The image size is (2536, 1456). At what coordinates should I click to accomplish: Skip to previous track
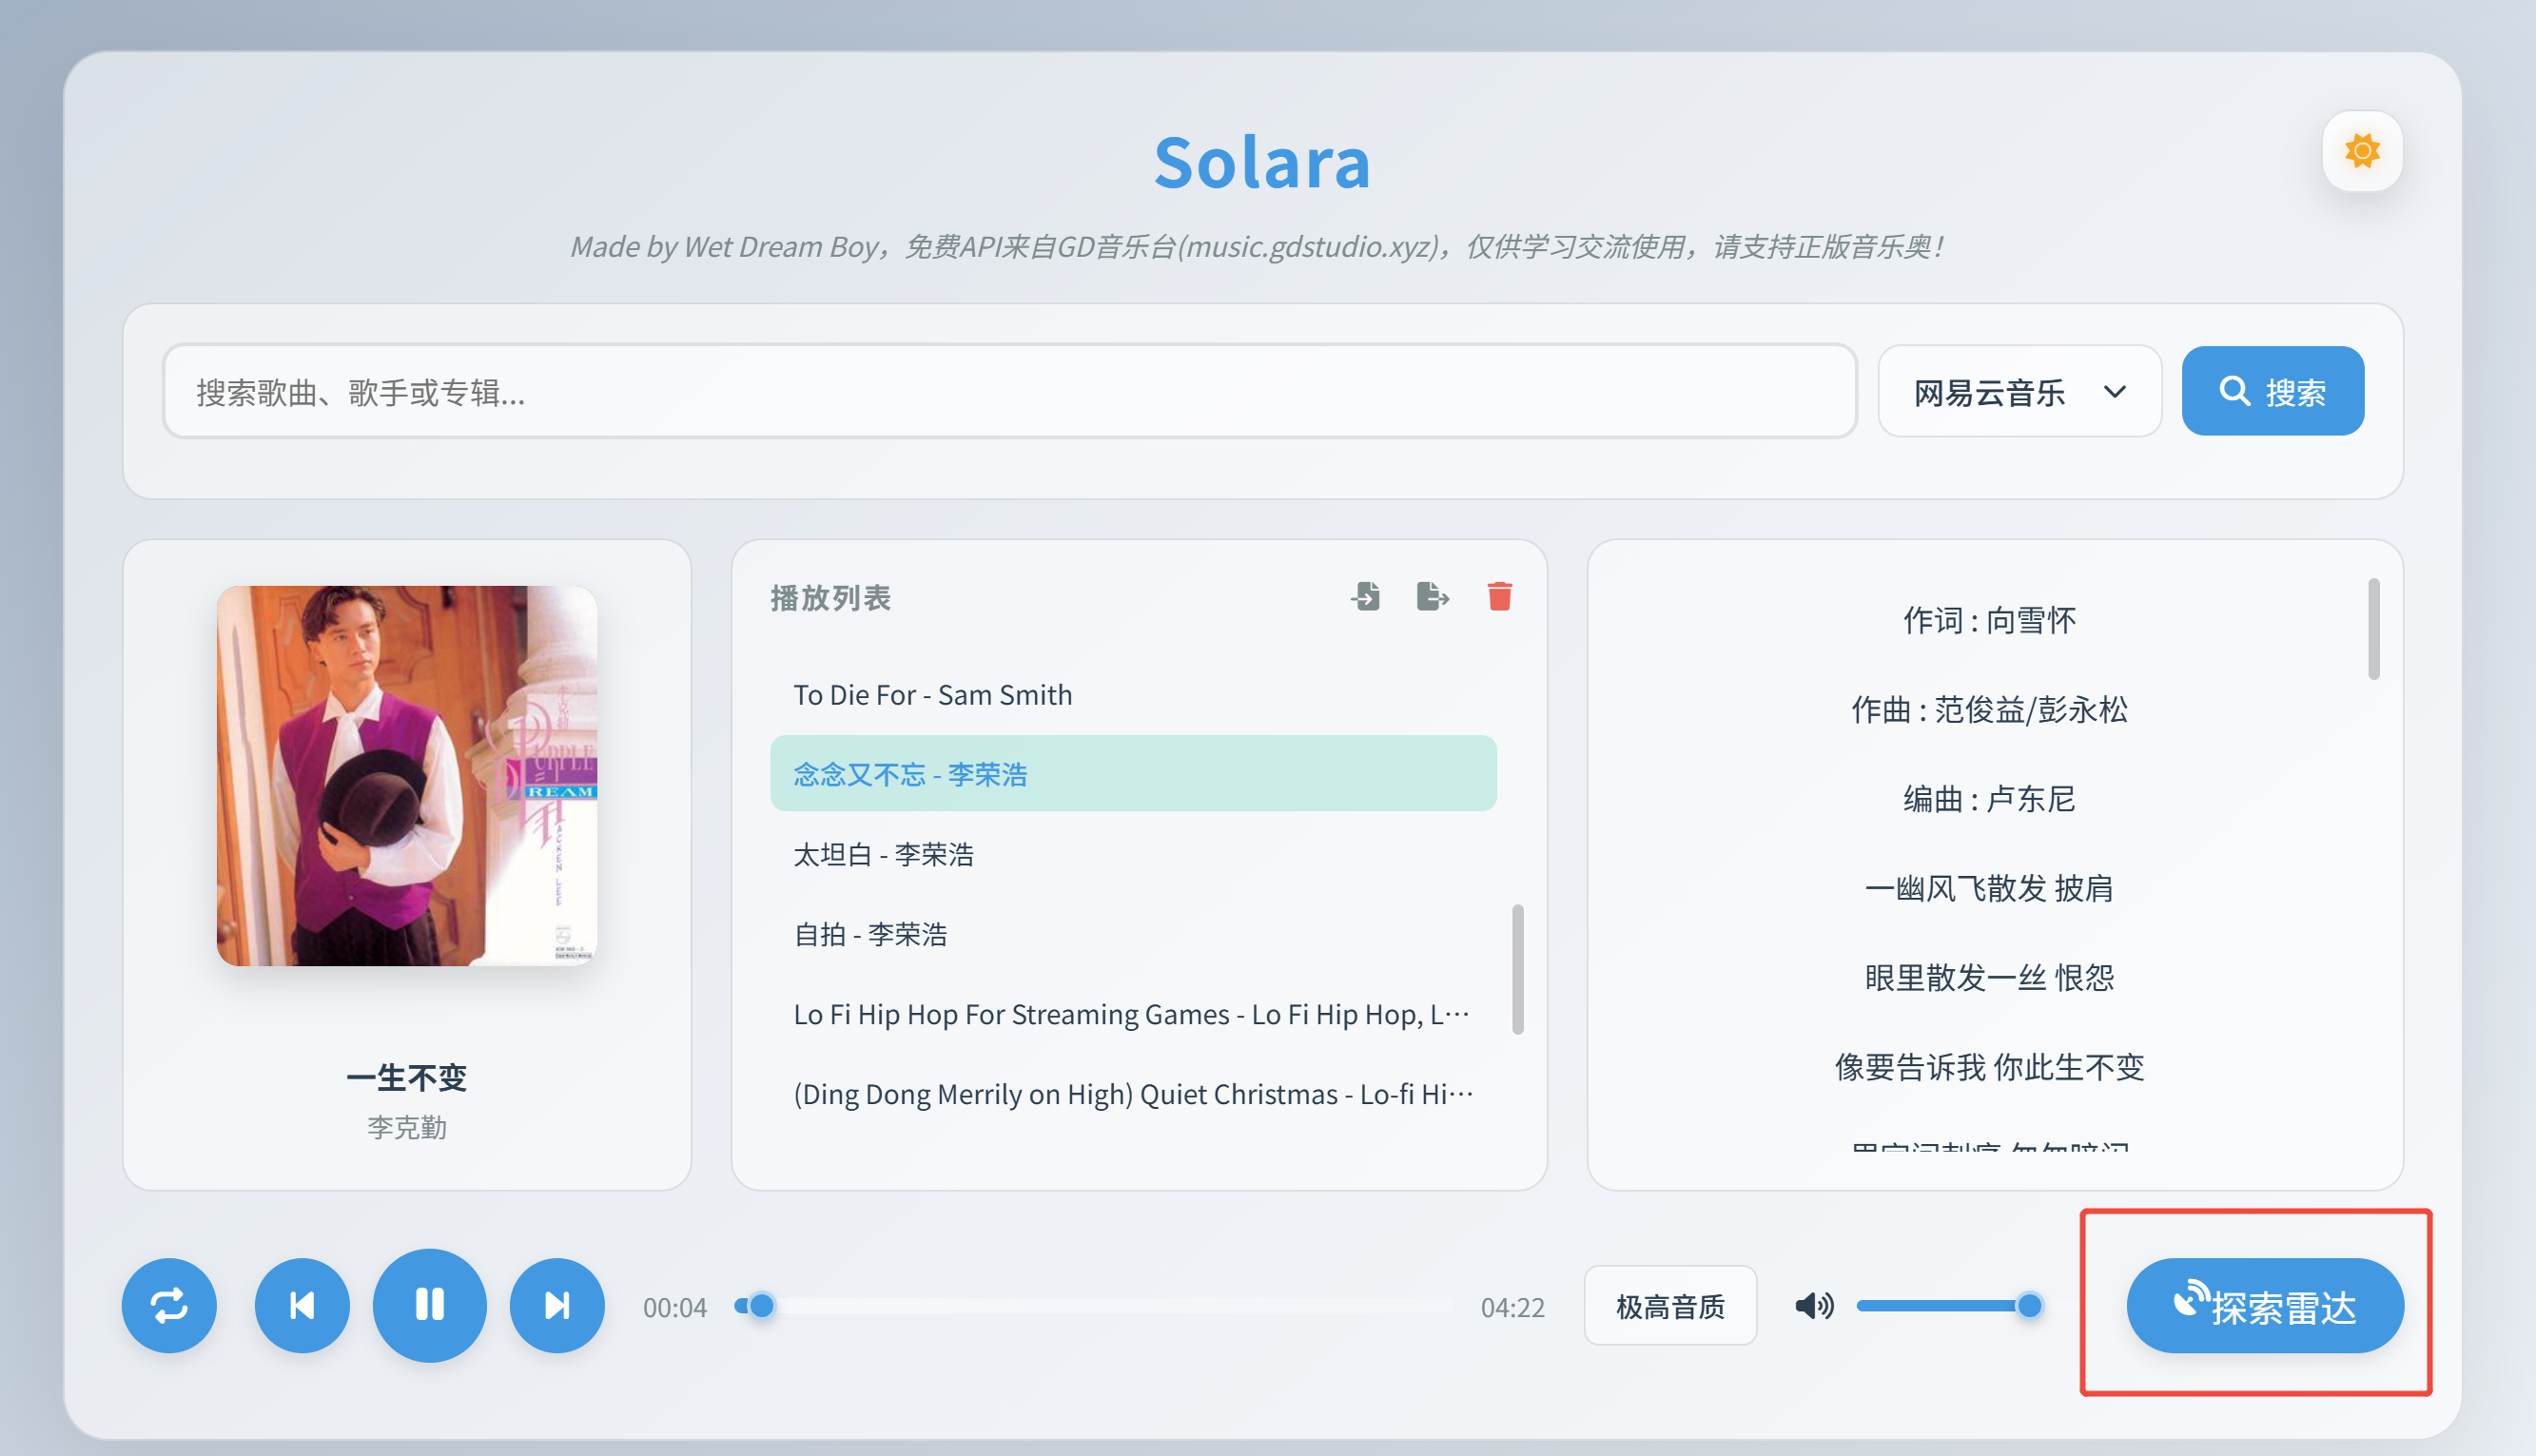[x=302, y=1305]
